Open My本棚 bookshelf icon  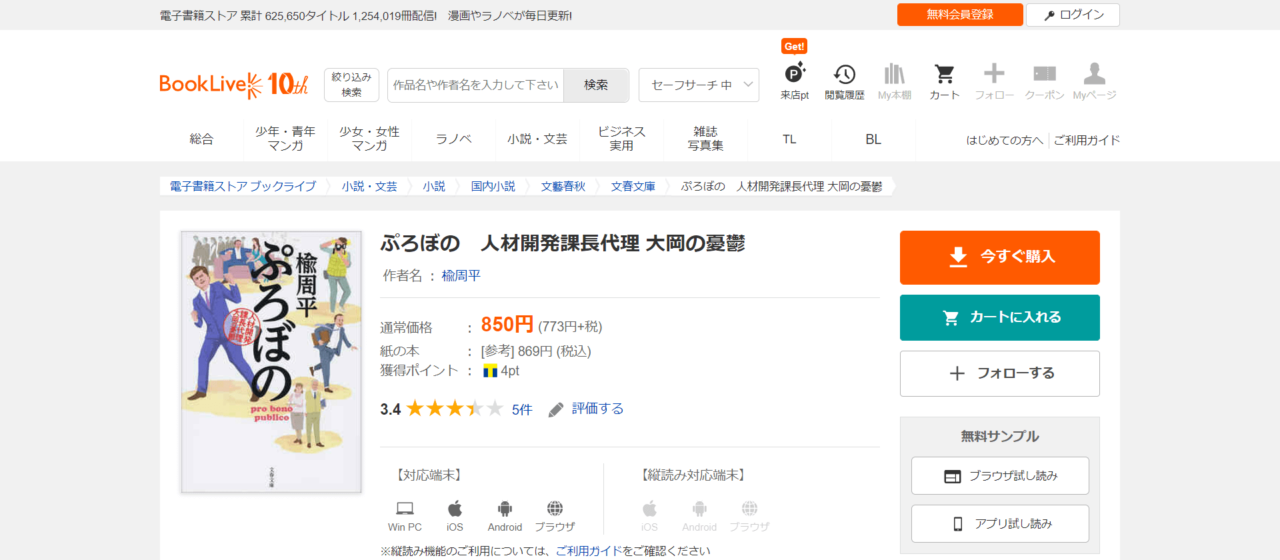pyautogui.click(x=894, y=80)
